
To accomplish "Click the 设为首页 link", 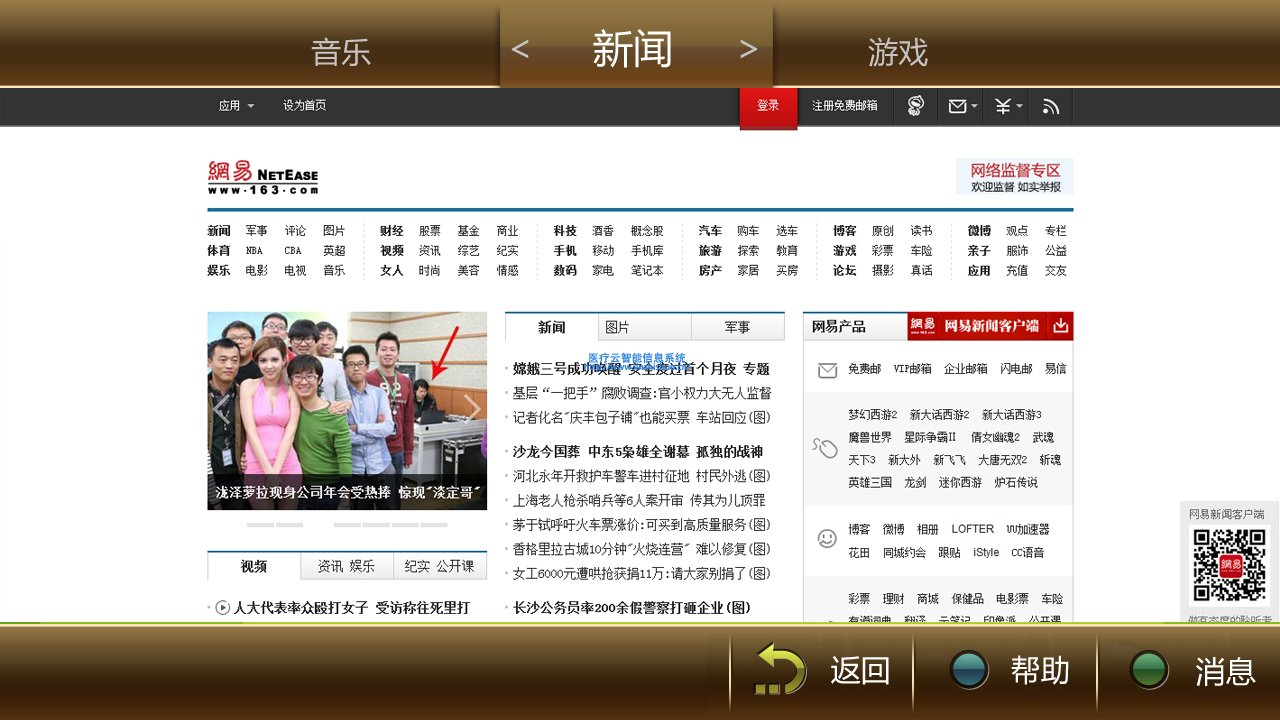I will pos(304,105).
